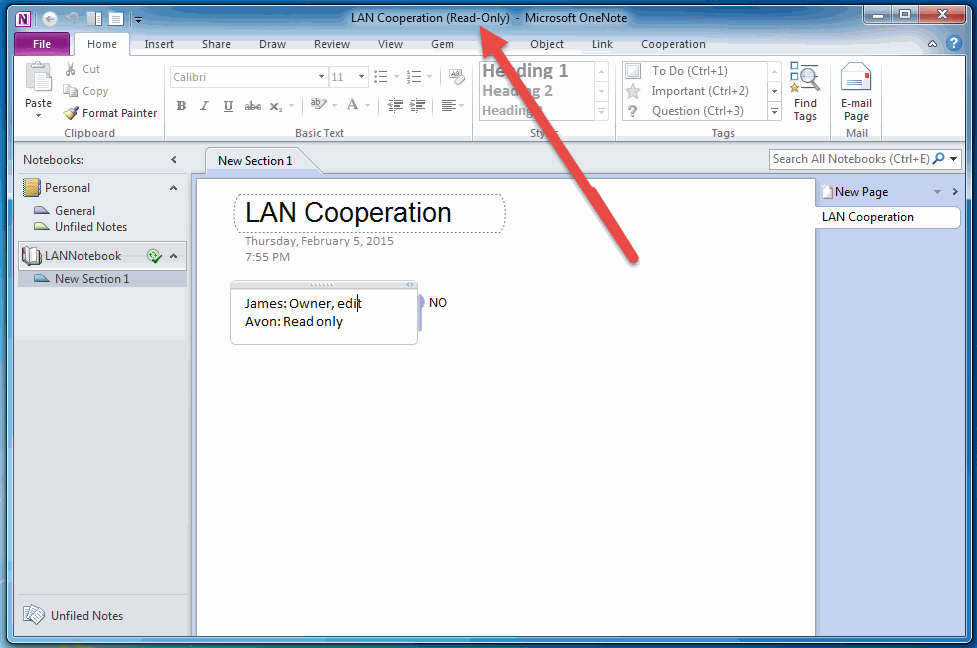Apply the Important star tag
Image resolution: width=977 pixels, height=648 pixels.
695,91
